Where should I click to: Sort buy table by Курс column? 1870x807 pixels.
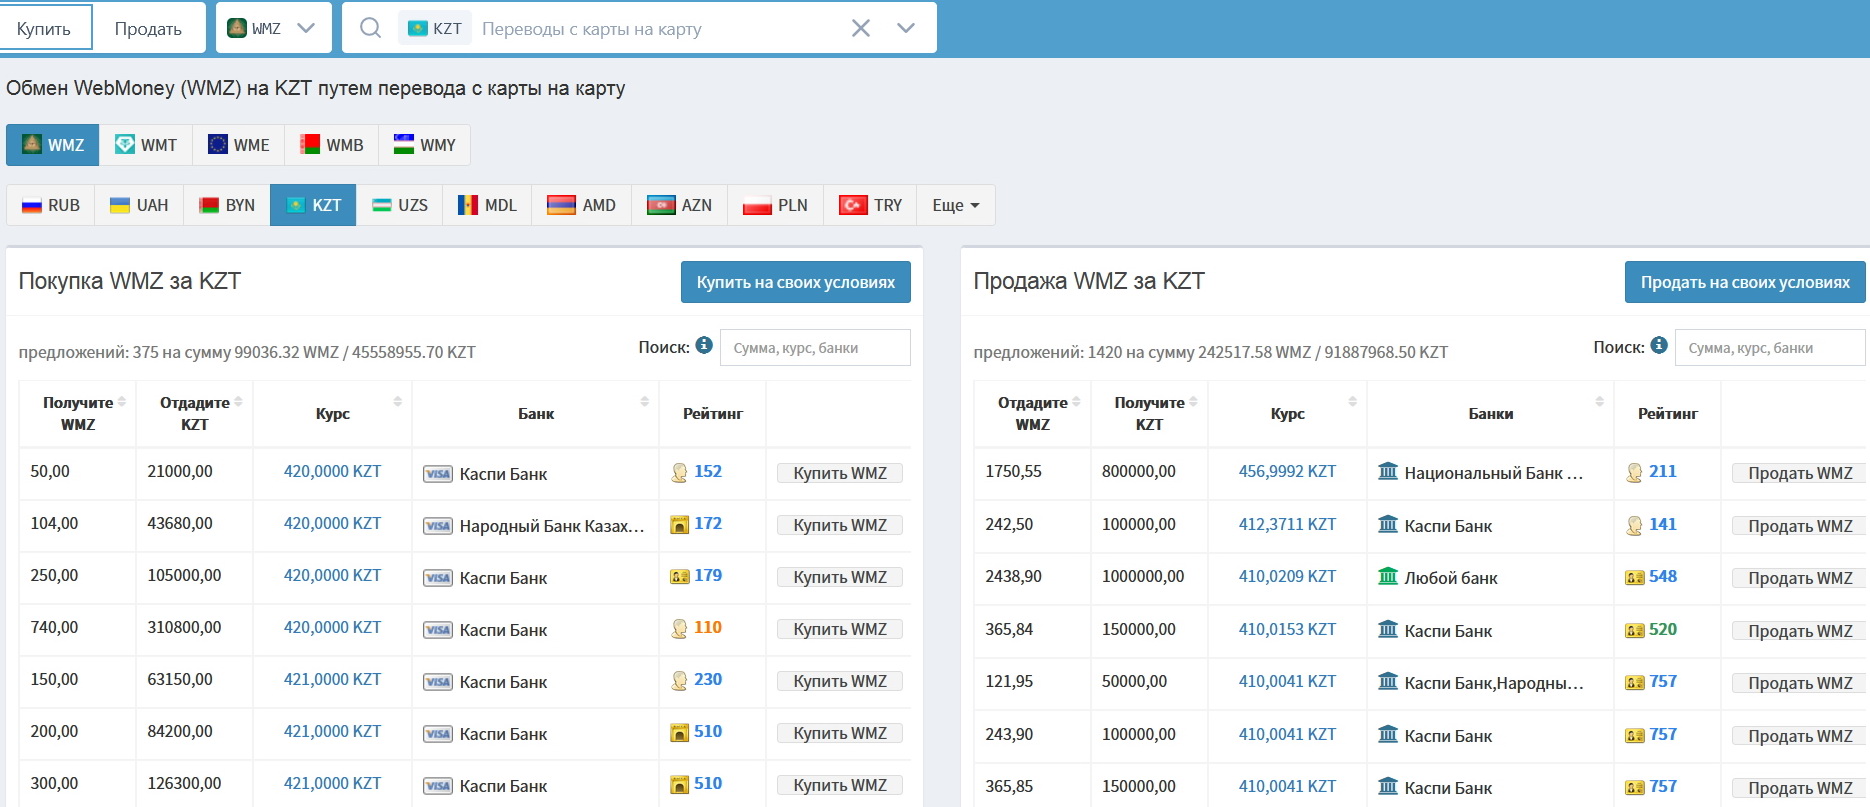coord(333,413)
